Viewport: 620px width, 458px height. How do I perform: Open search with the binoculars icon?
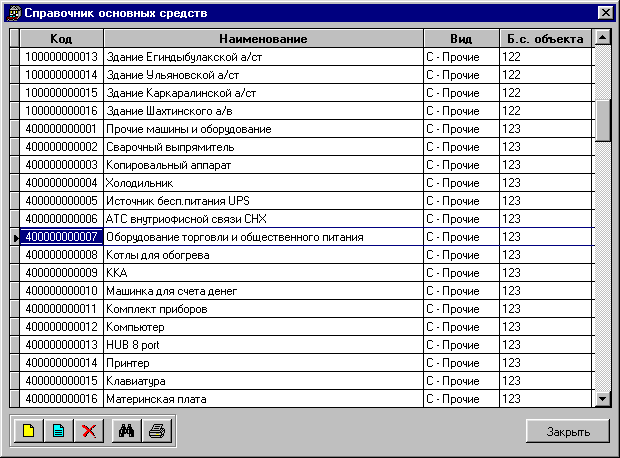[126, 431]
